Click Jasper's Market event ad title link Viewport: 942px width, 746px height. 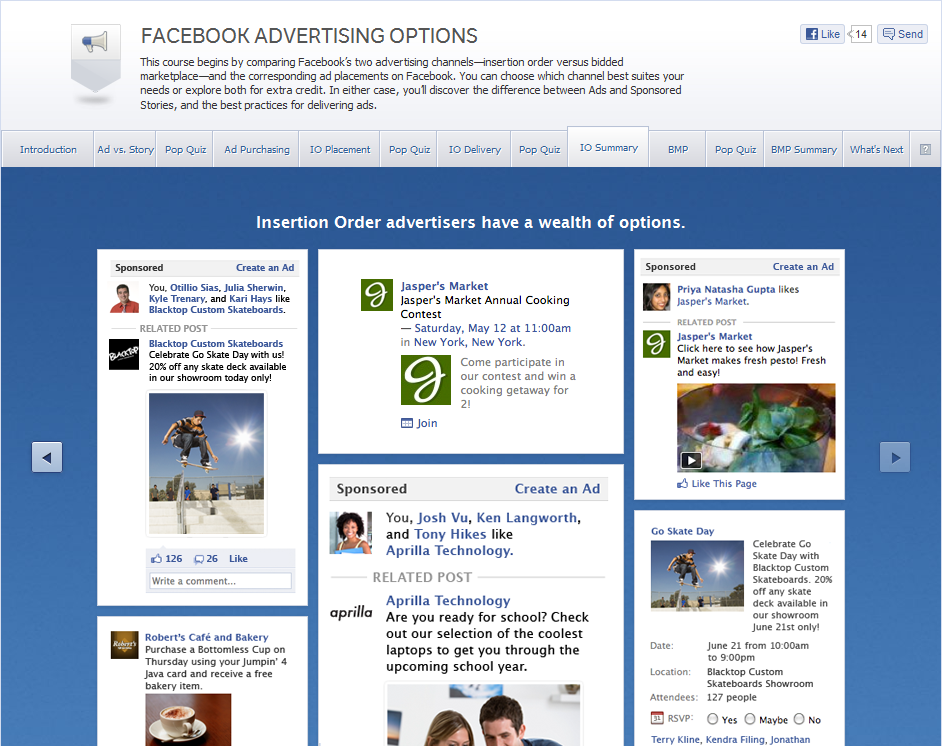444,286
